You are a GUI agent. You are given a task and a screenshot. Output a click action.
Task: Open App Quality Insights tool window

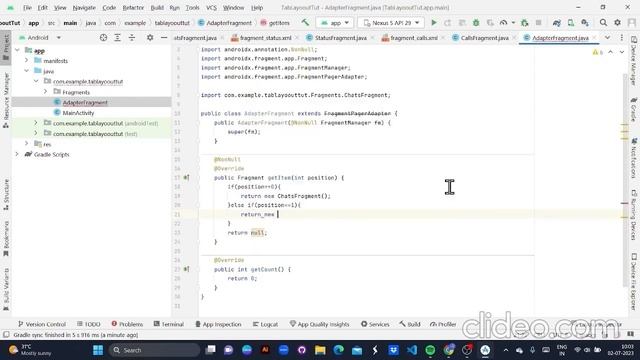[320, 324]
